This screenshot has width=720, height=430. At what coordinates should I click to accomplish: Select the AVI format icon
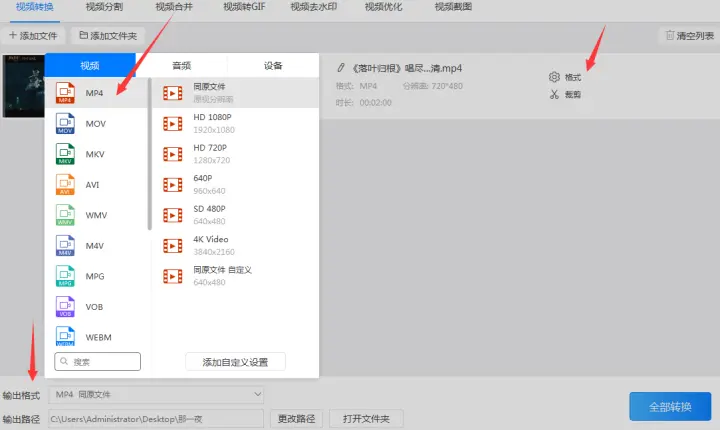pyautogui.click(x=65, y=185)
